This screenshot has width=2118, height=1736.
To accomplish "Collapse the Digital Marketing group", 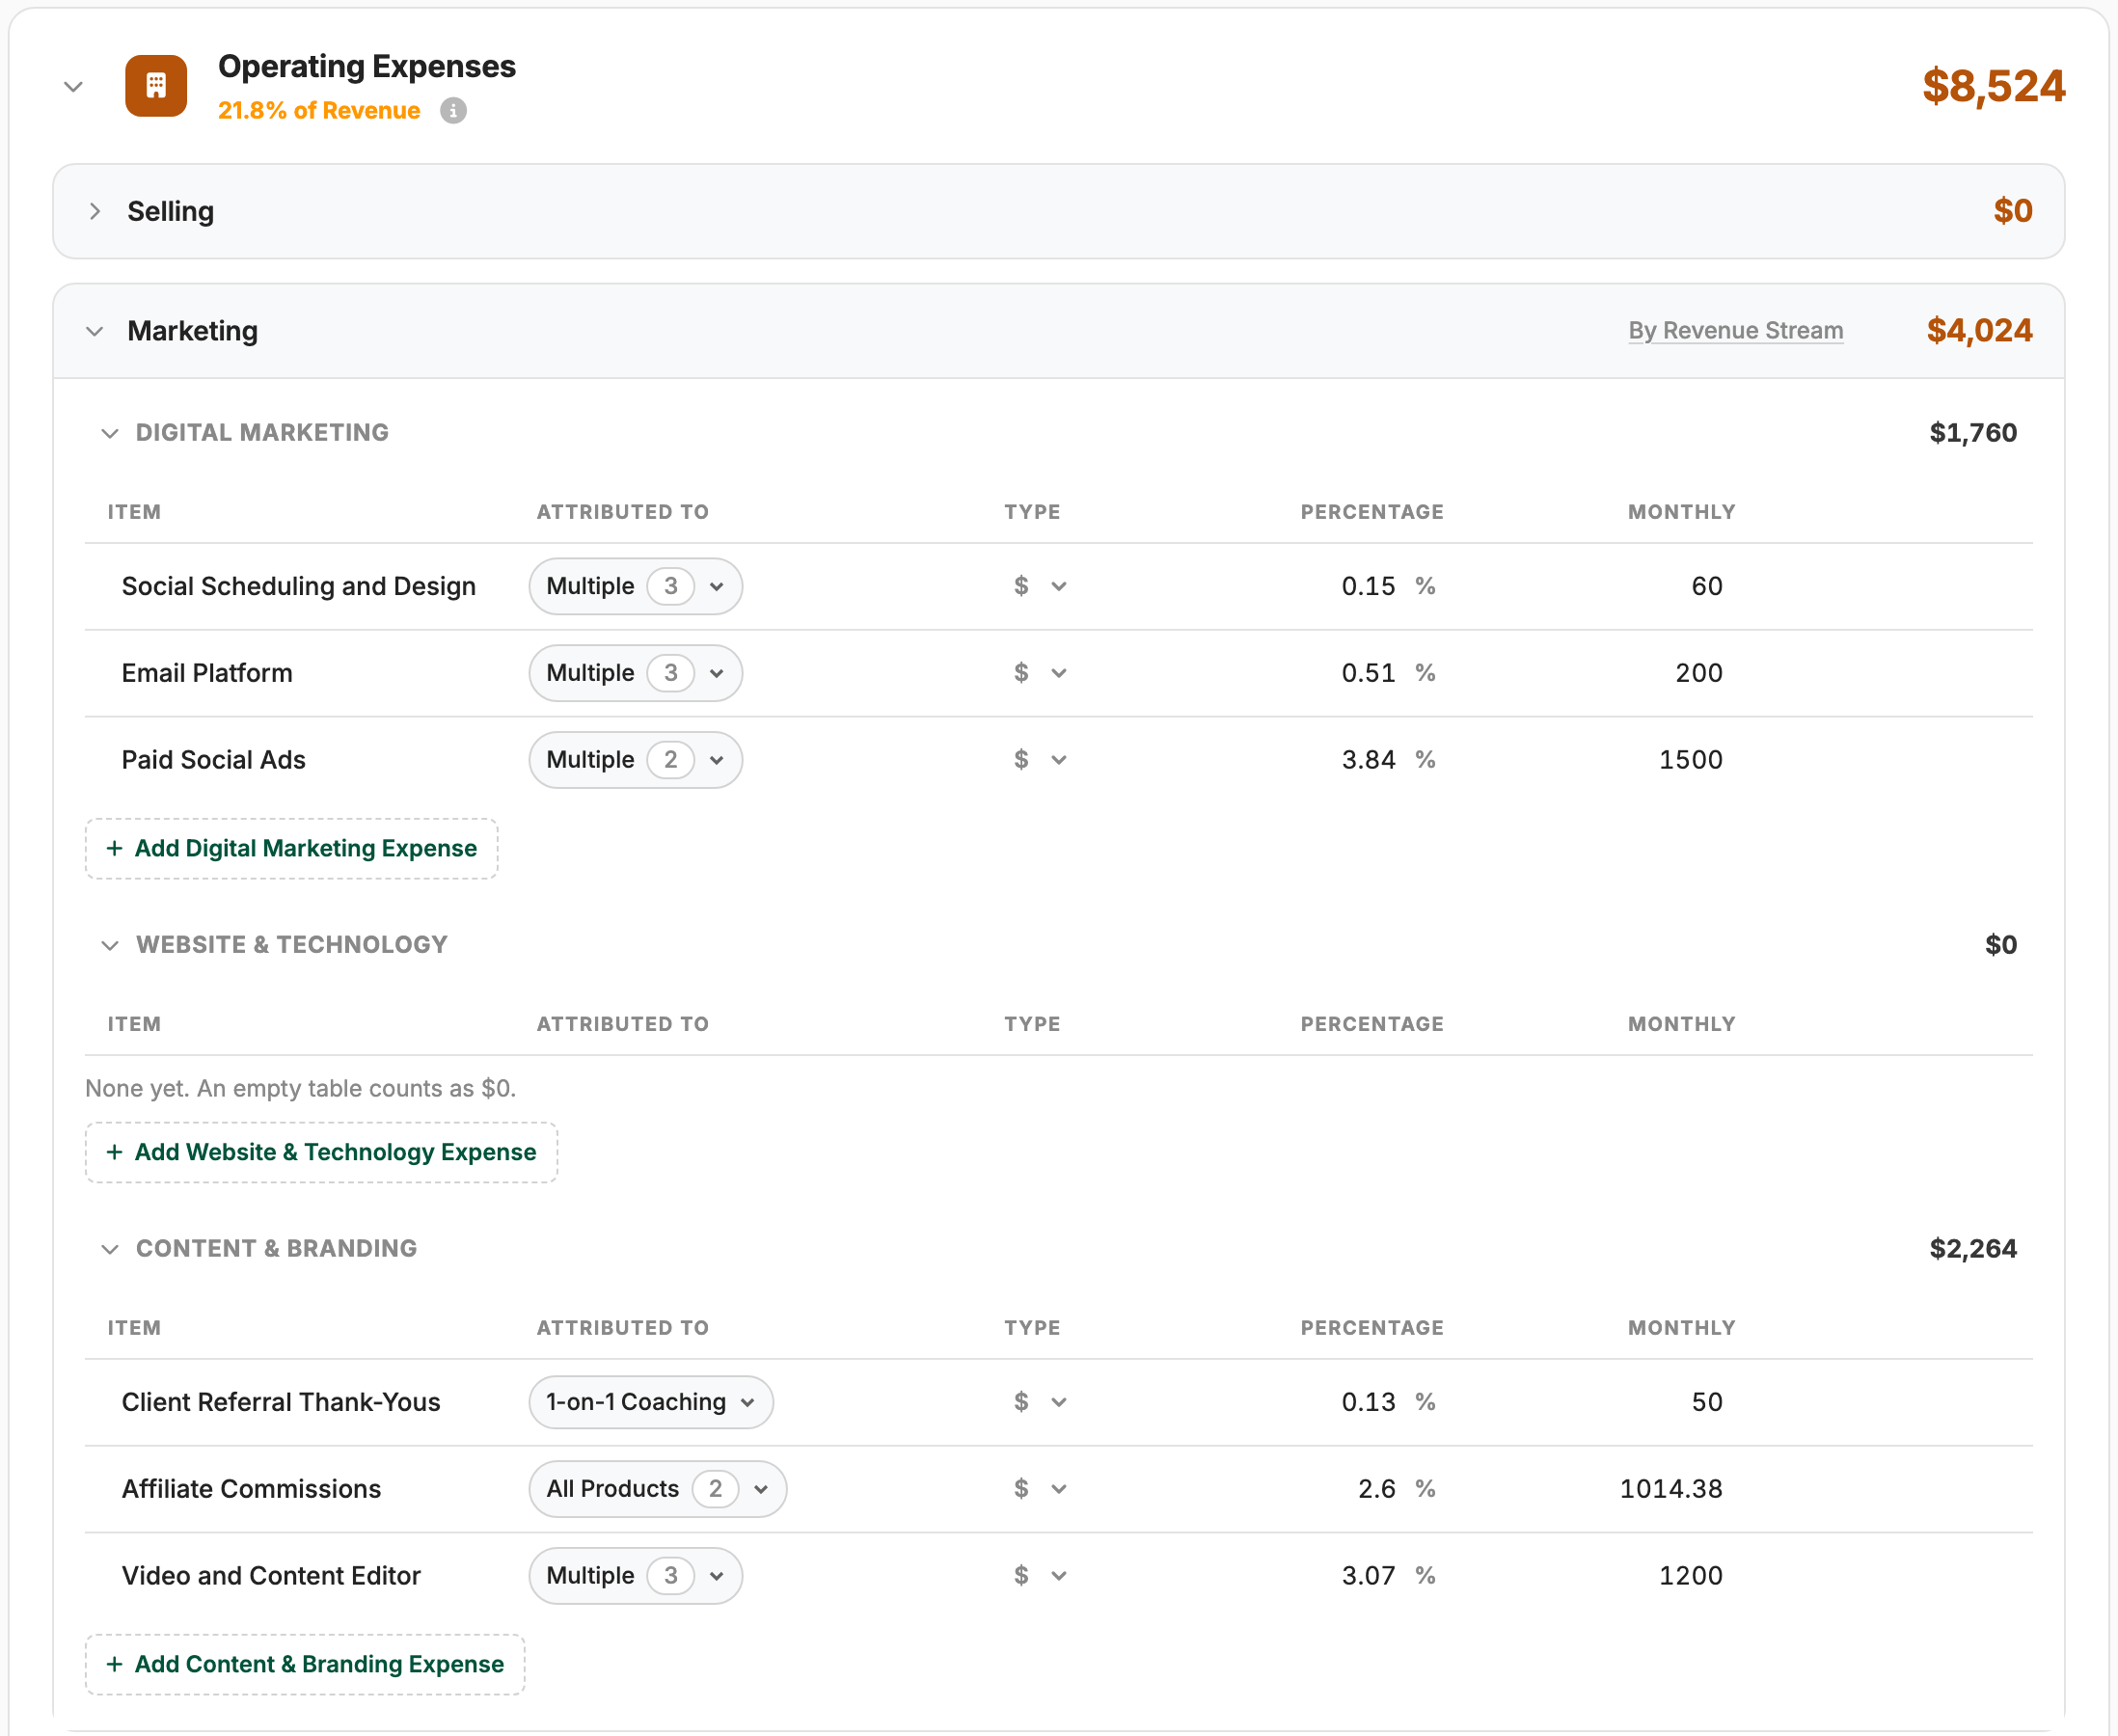I will coord(110,433).
